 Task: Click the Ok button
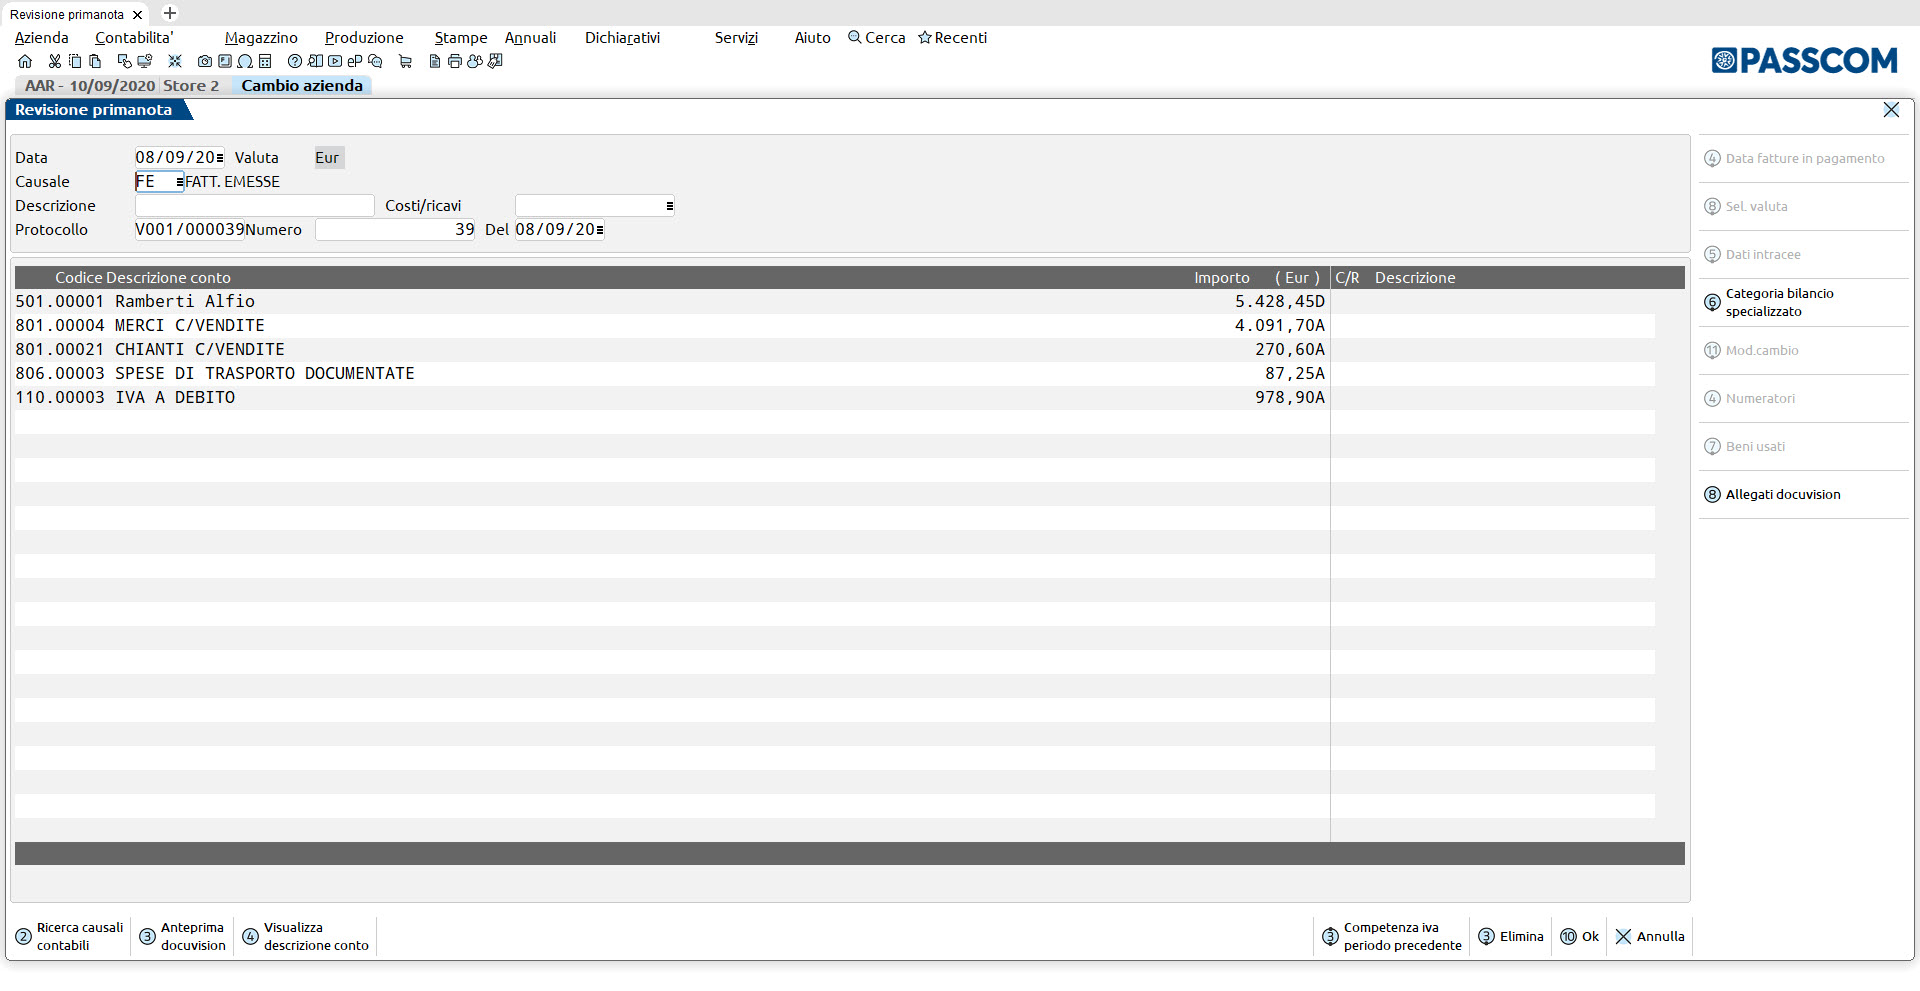[1580, 937]
